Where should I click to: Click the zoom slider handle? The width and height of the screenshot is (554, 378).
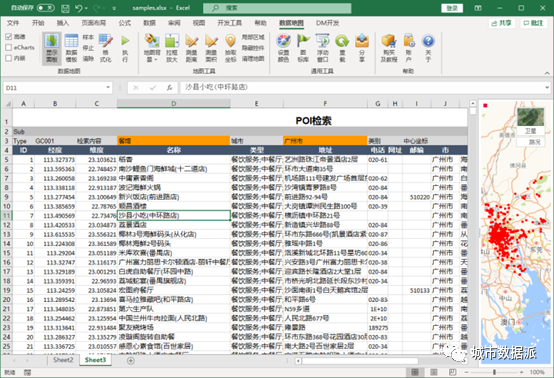tap(494, 372)
